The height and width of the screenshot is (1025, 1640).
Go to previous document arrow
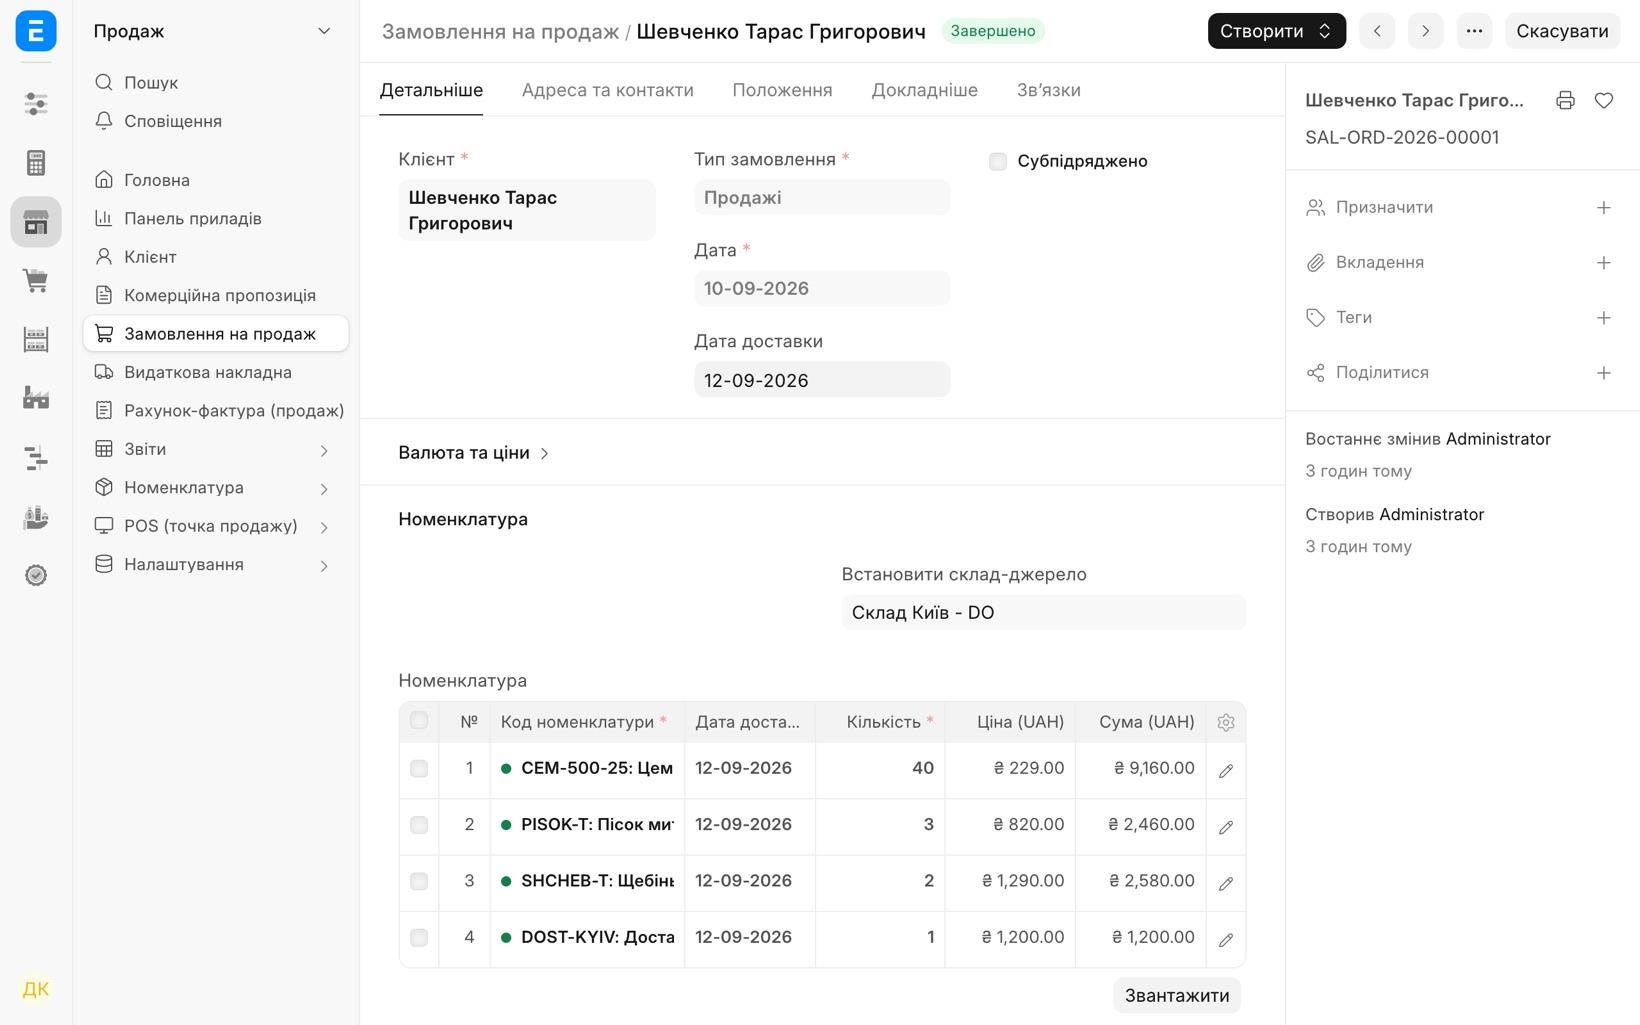pos(1377,31)
